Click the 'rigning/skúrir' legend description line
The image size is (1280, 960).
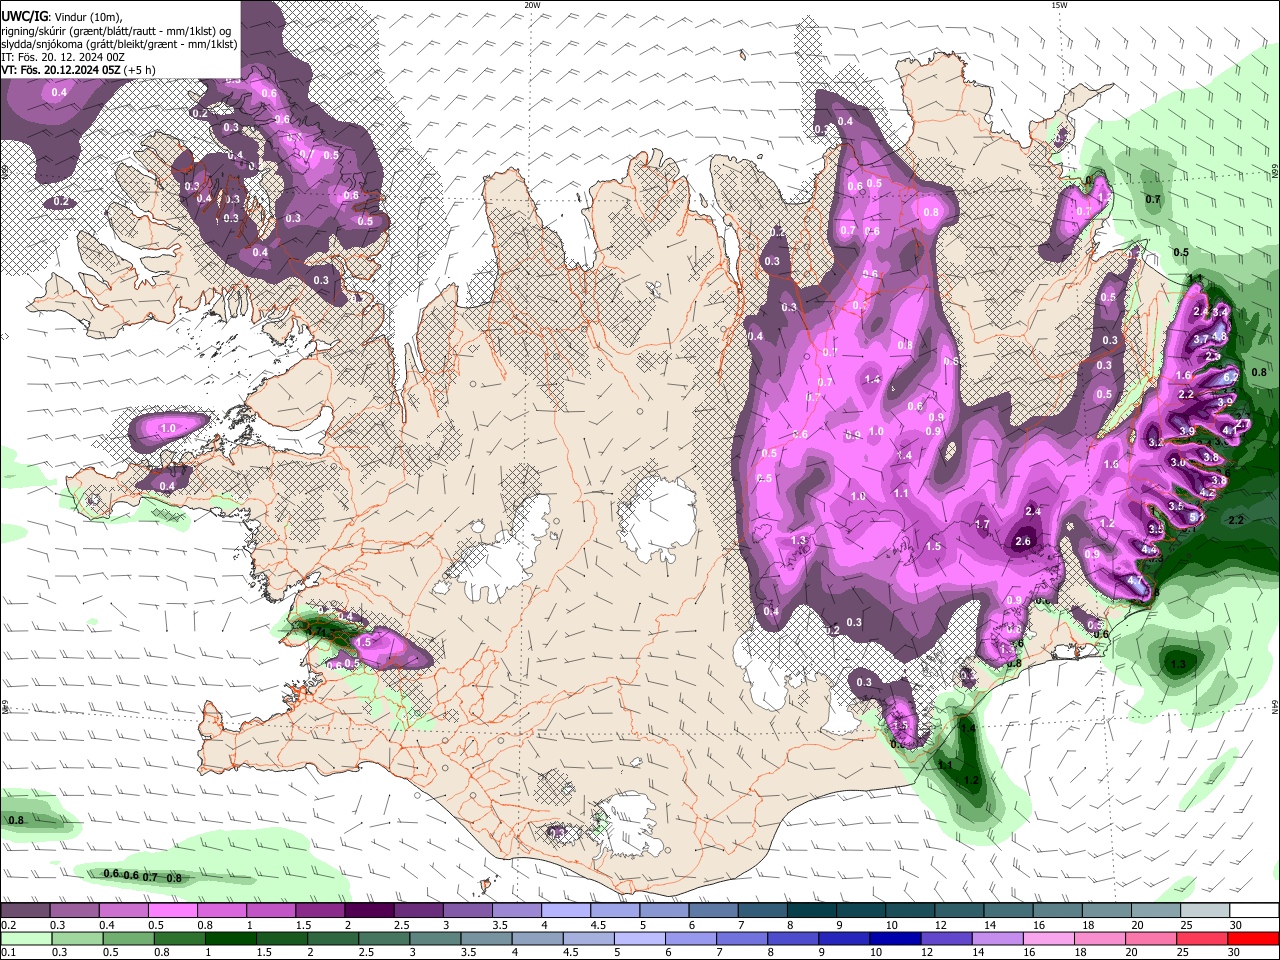click(118, 30)
